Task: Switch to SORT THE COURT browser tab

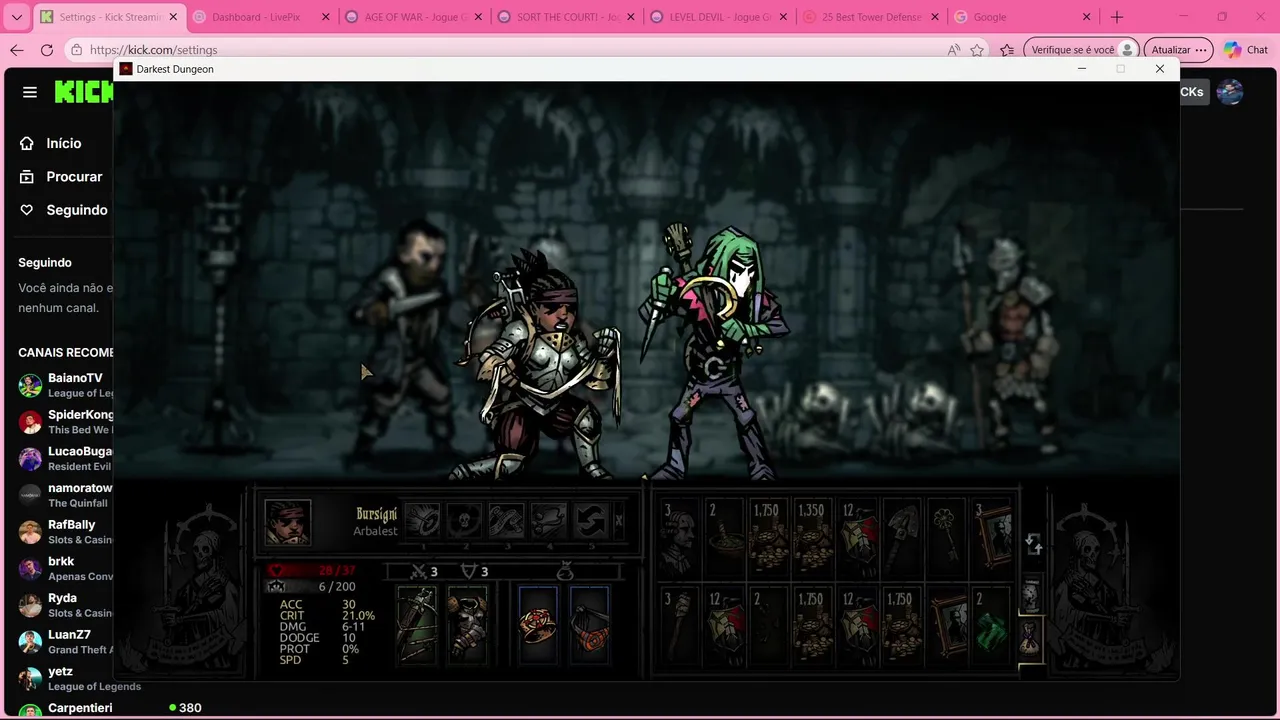Action: [x=566, y=17]
